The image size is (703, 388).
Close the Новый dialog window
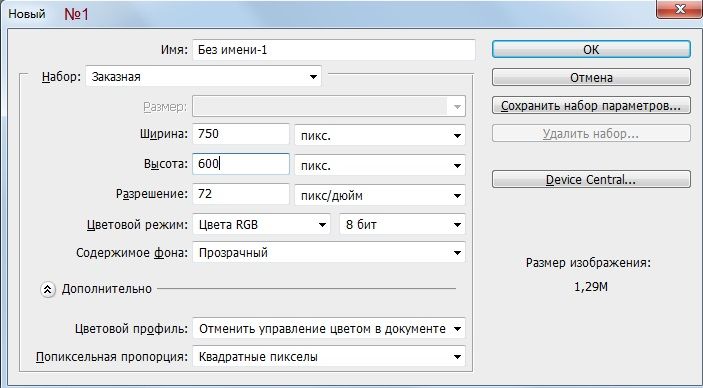tap(680, 8)
